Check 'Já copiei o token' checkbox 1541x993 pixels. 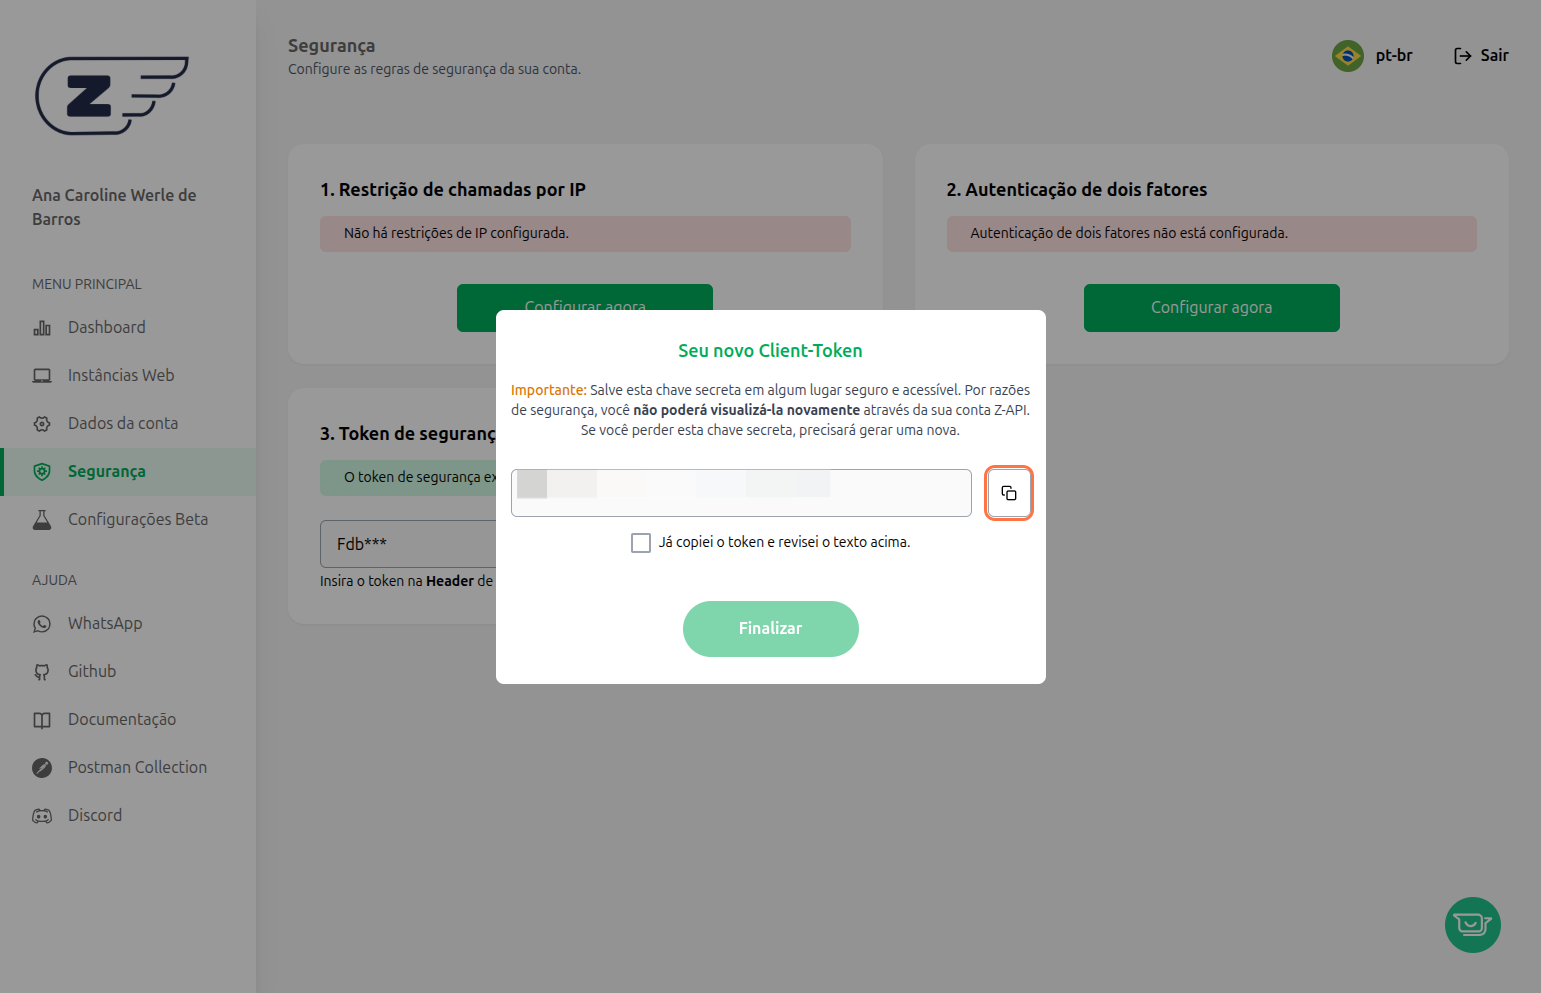pos(641,543)
